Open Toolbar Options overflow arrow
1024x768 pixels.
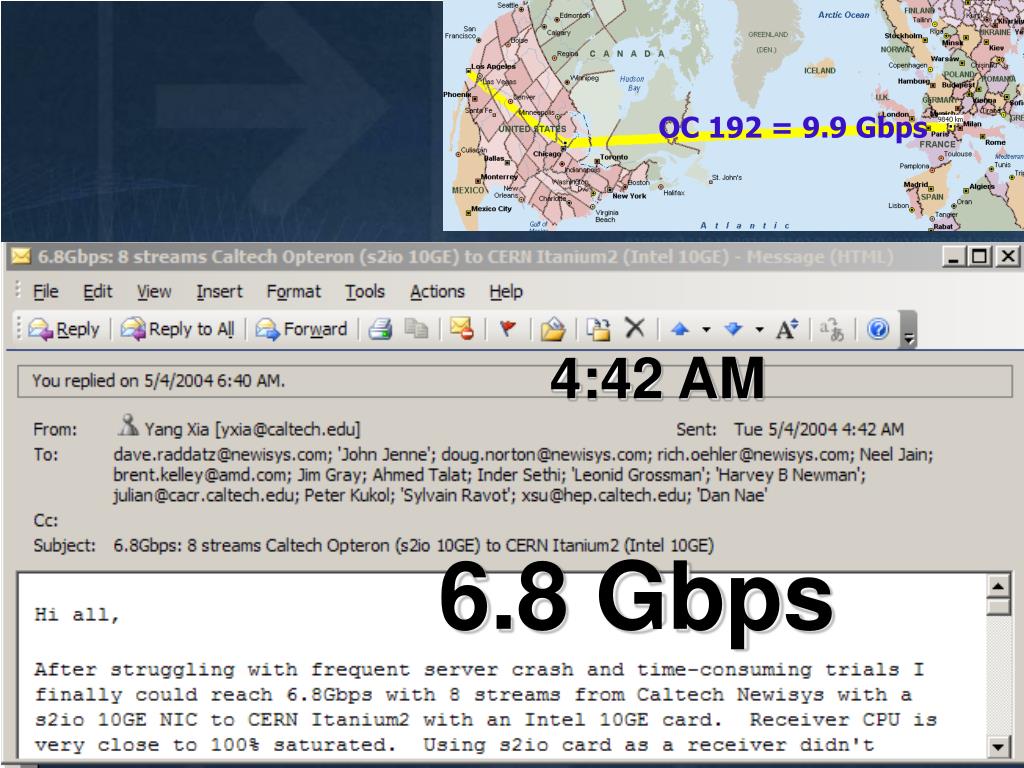tap(908, 330)
